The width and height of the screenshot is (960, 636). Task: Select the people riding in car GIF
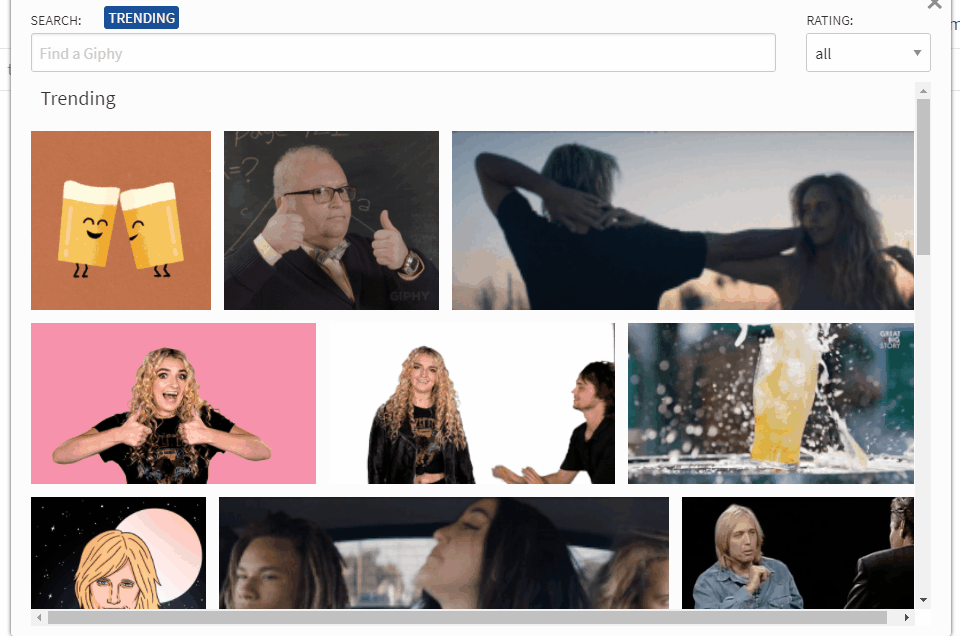tap(444, 553)
